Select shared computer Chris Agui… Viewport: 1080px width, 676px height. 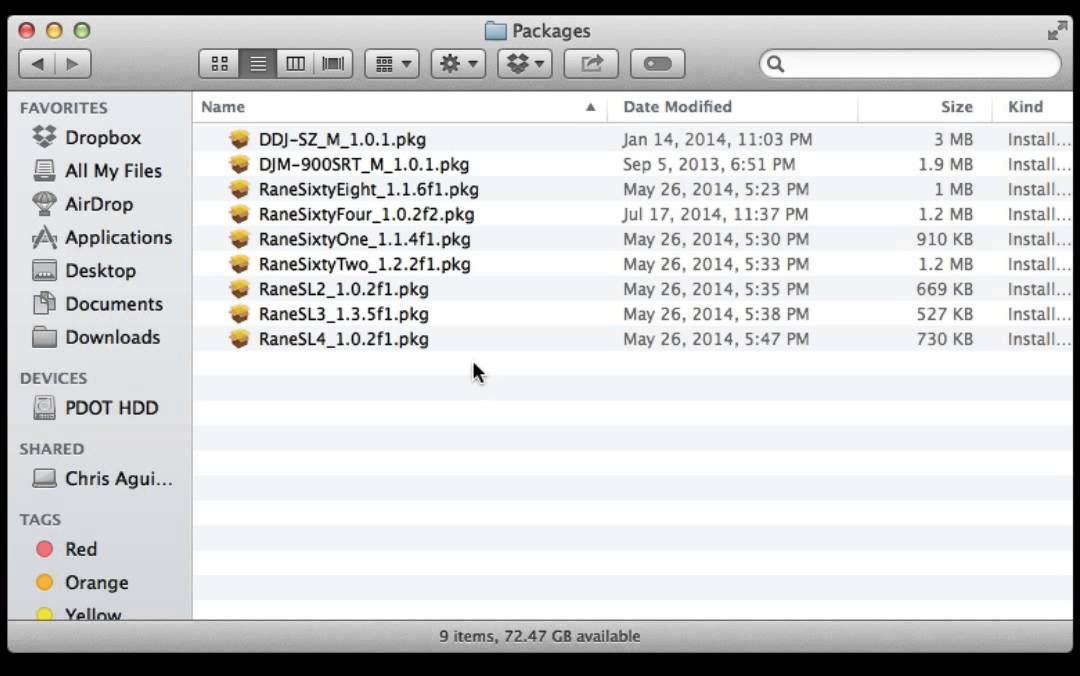click(103, 478)
